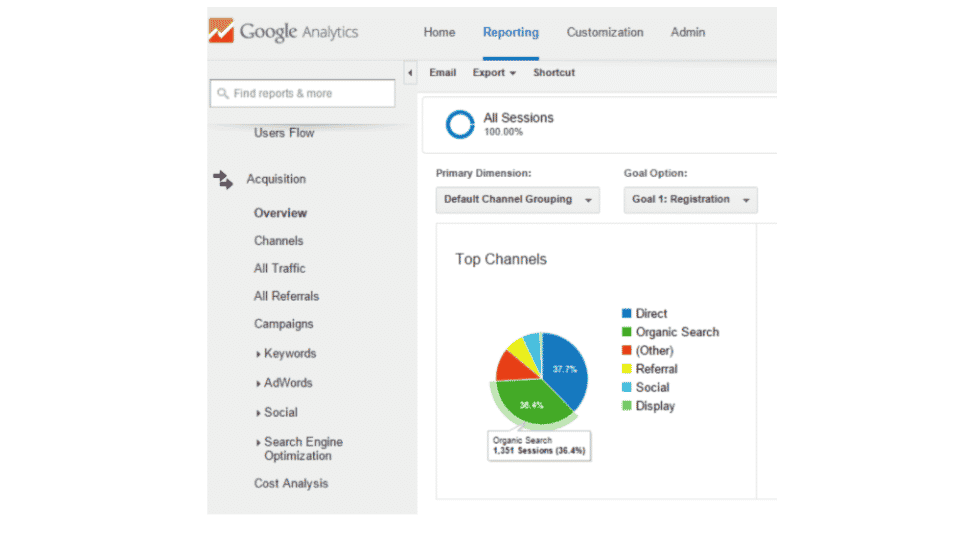The width and height of the screenshot is (960, 540).
Task: Click the All Sessions circle icon
Action: (460, 124)
